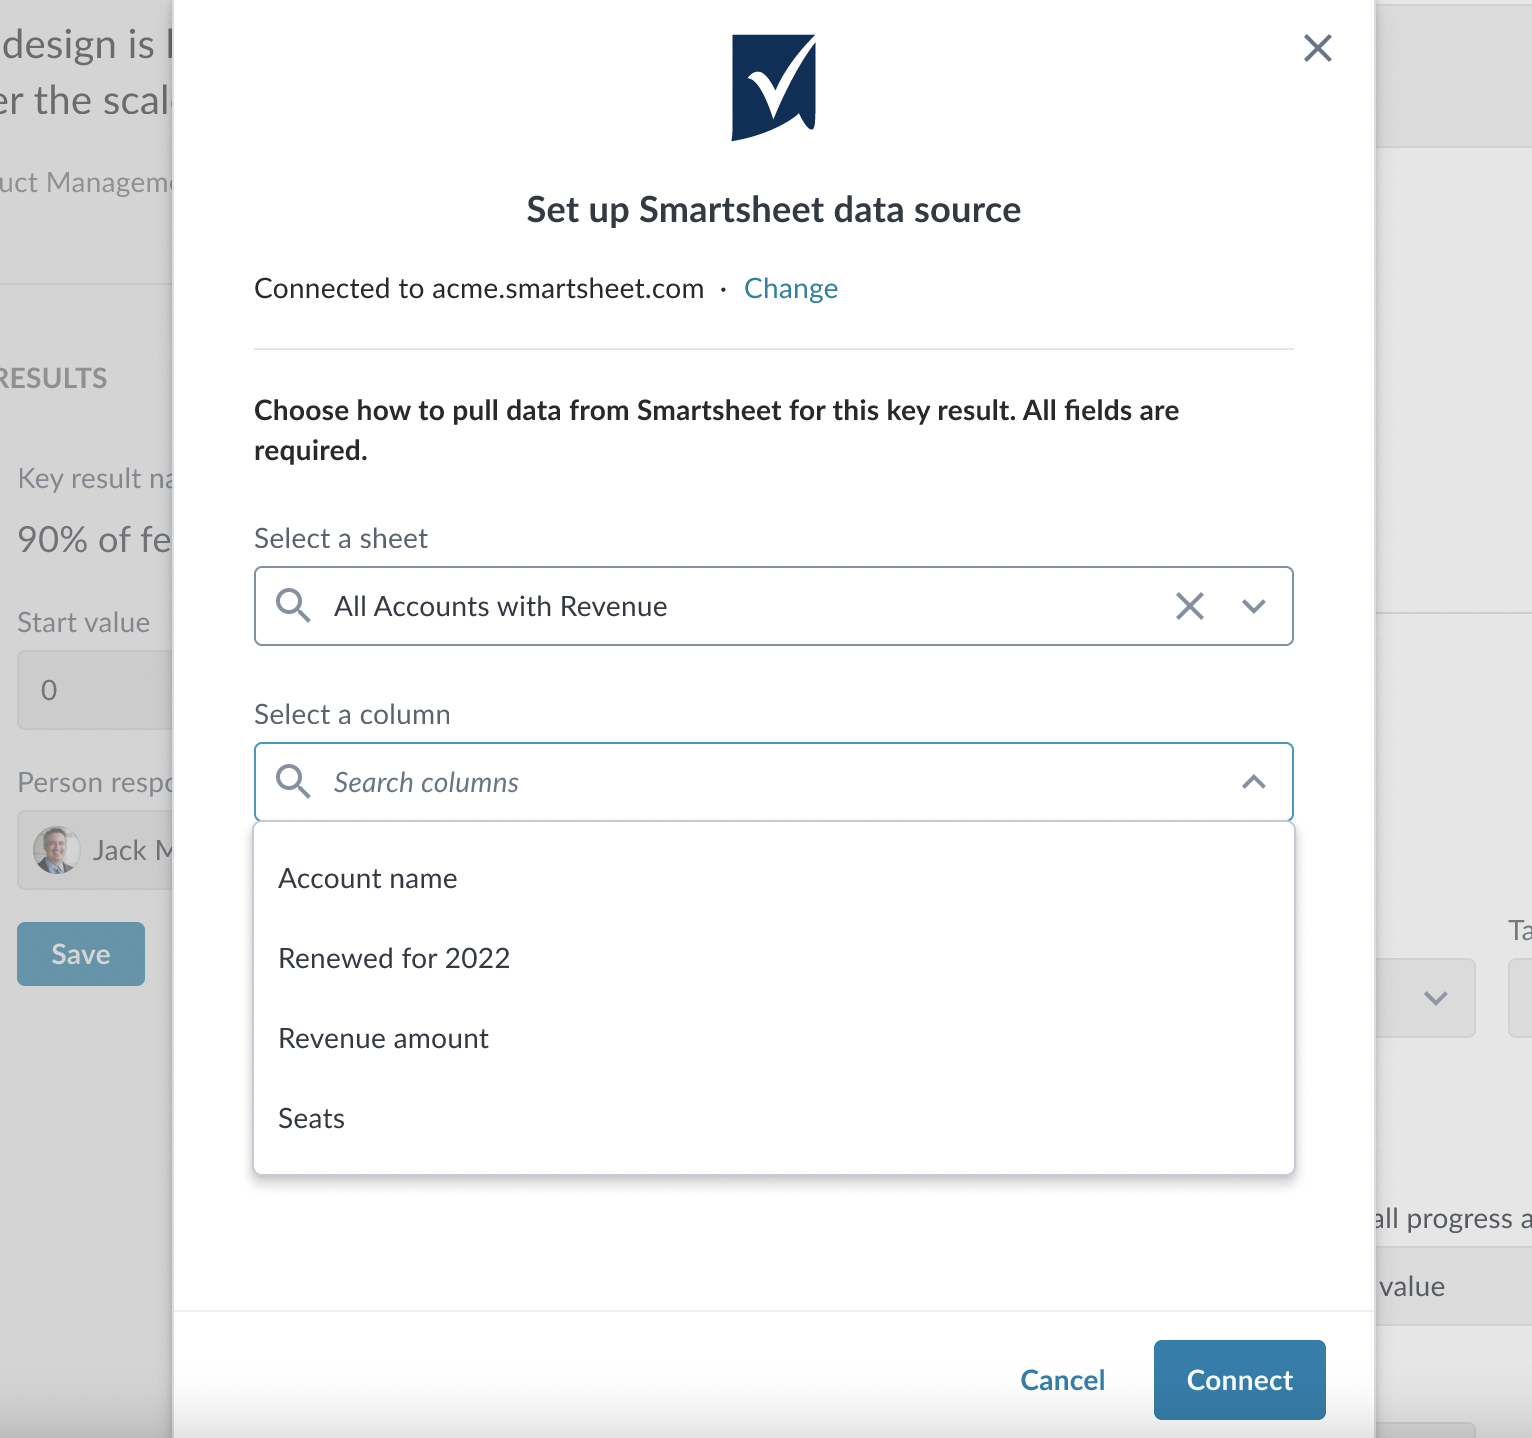Collapse the Select a column dropdown chevron
This screenshot has height=1438, width=1532.
click(1254, 782)
